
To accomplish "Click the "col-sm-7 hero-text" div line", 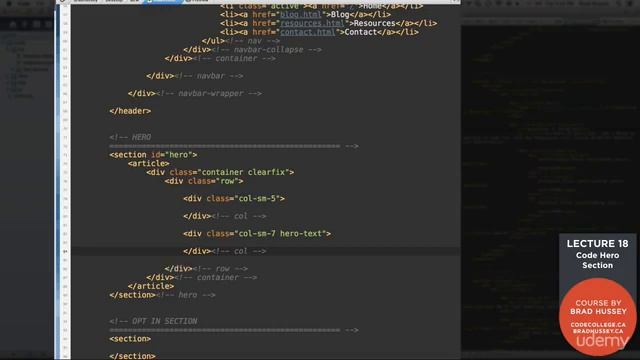I will tap(257, 234).
